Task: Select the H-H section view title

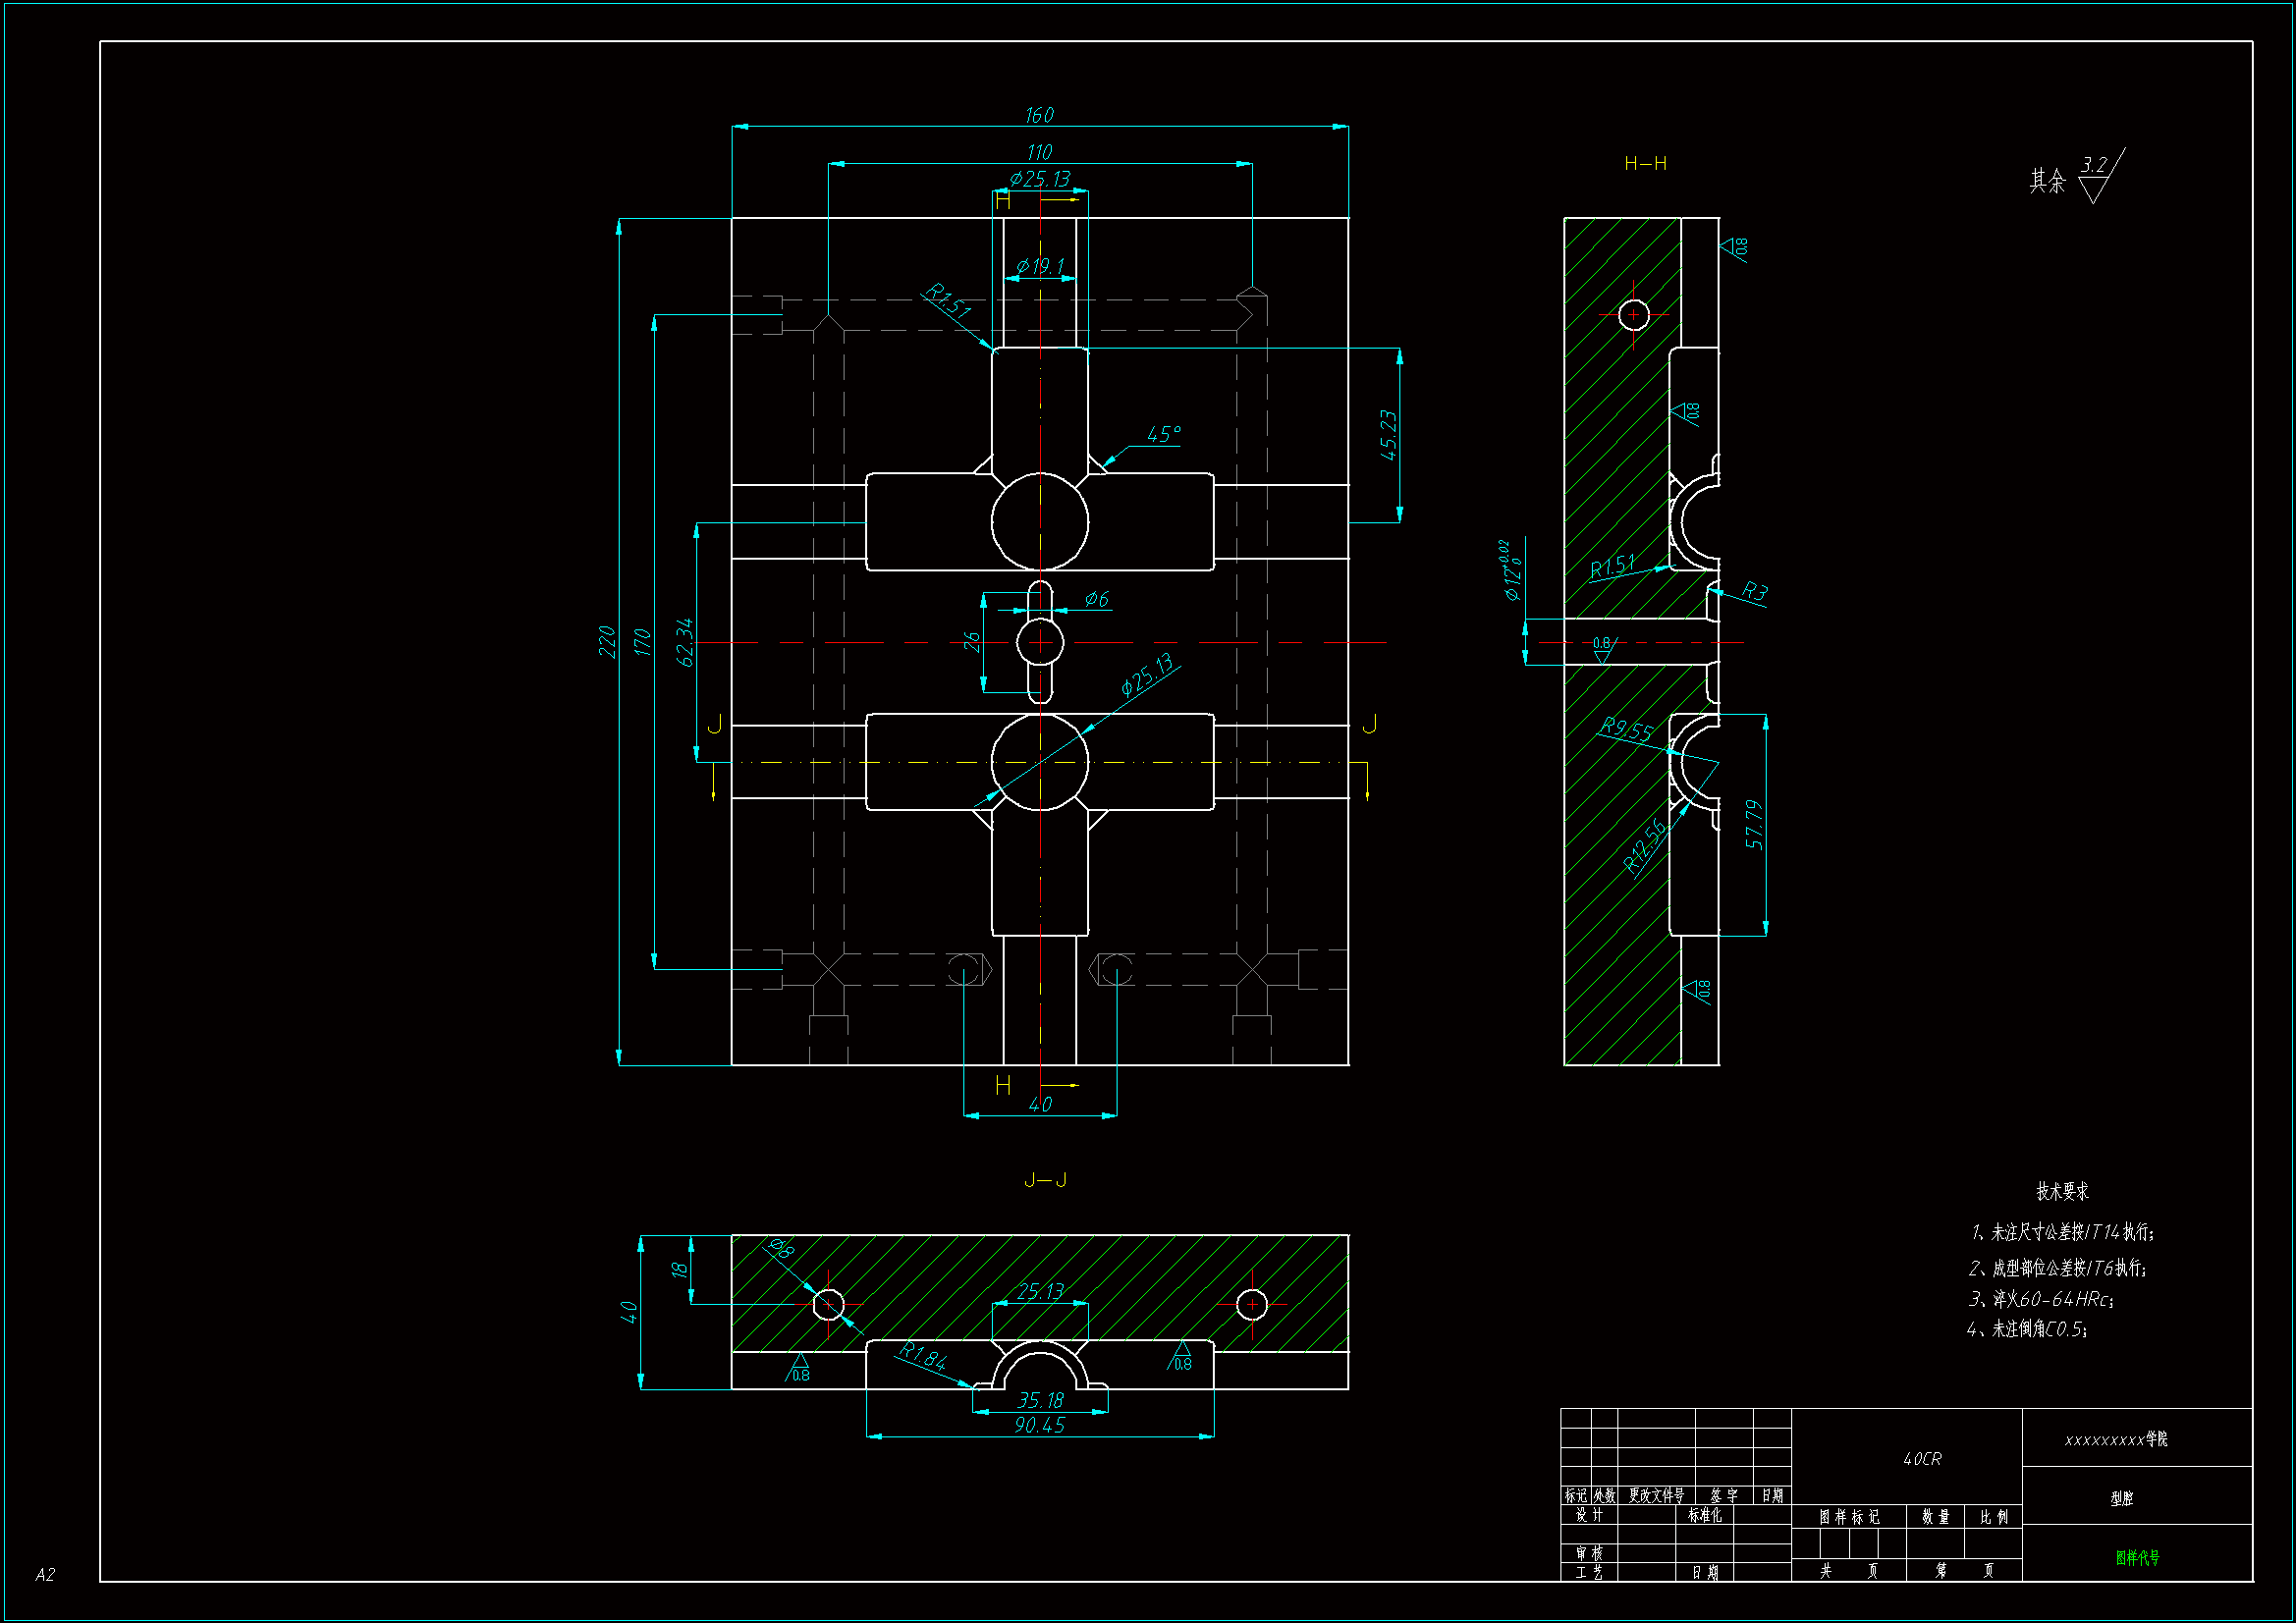Action: (1645, 163)
